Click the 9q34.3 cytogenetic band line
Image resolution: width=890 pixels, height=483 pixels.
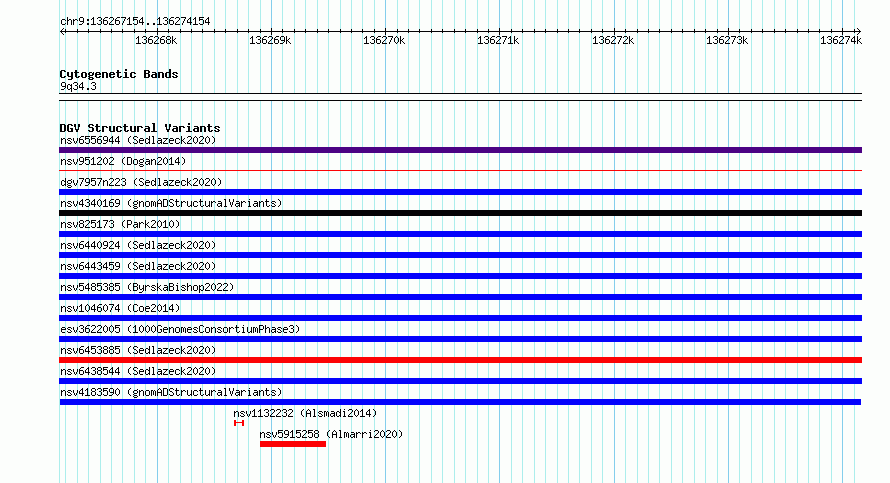460,97
